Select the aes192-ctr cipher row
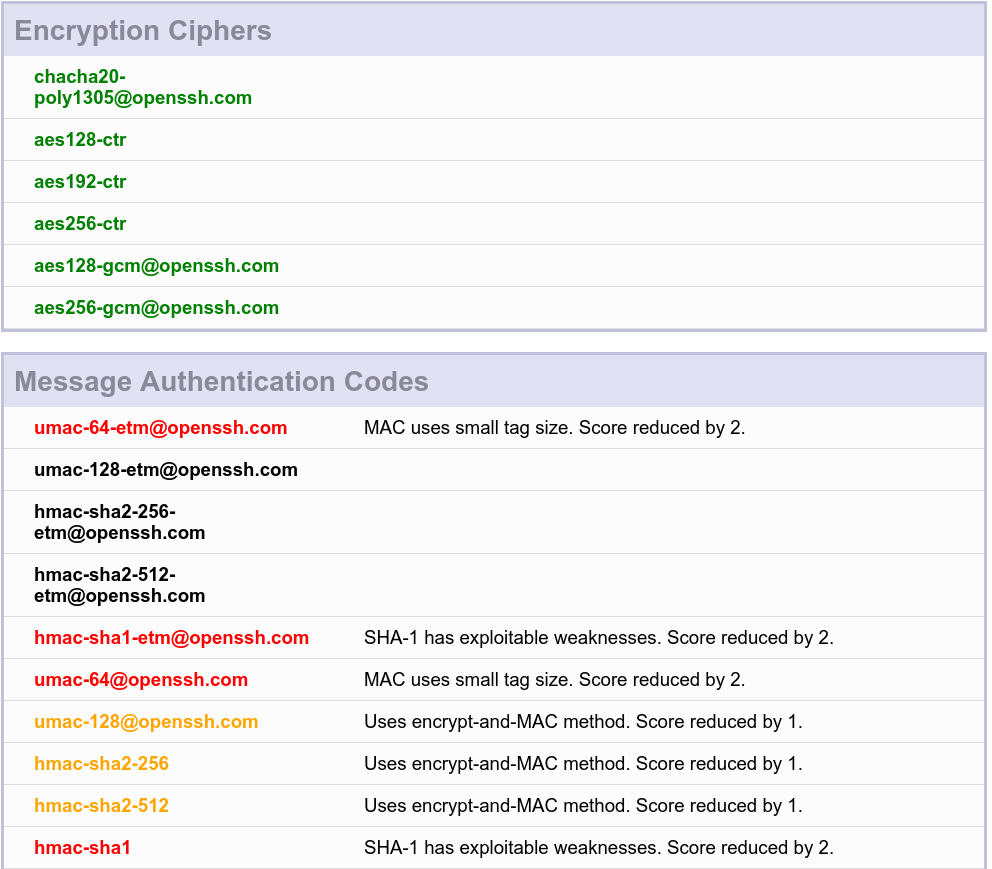The height and width of the screenshot is (869, 992). coord(80,182)
